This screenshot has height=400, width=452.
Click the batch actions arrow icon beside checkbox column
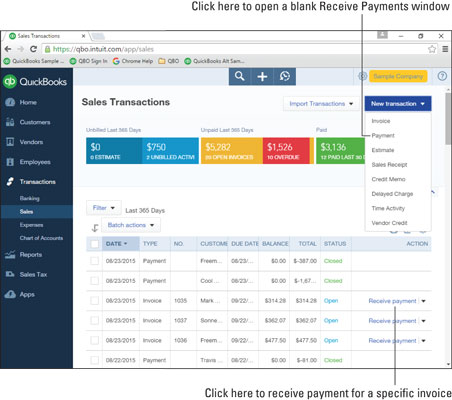point(95,228)
